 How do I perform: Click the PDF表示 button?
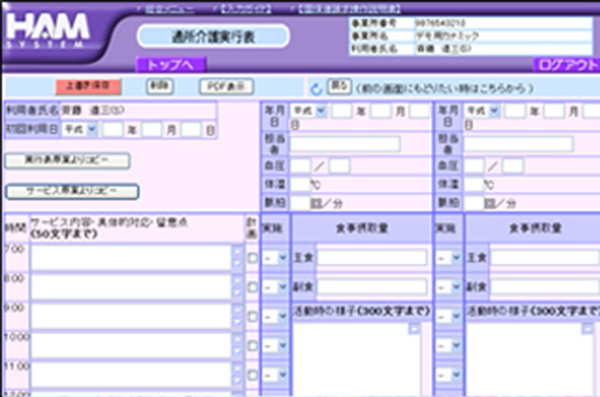click(227, 87)
